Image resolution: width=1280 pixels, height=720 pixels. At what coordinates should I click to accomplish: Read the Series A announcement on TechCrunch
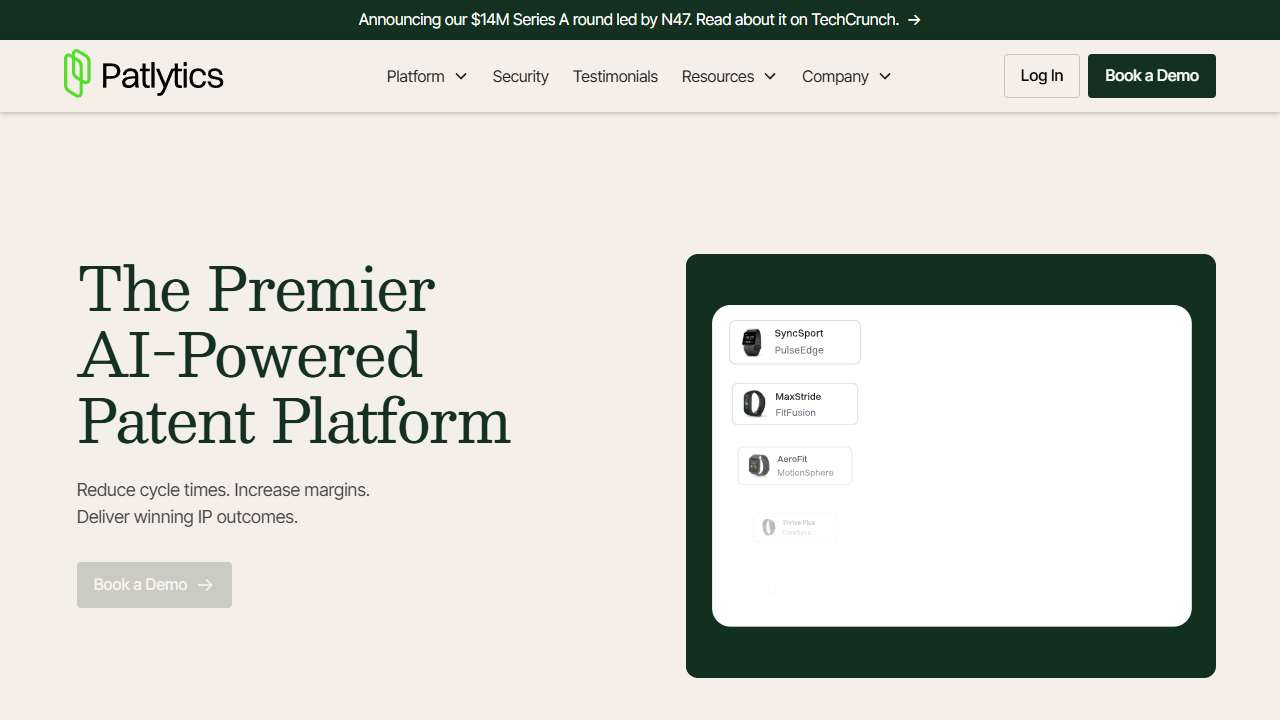[628, 20]
